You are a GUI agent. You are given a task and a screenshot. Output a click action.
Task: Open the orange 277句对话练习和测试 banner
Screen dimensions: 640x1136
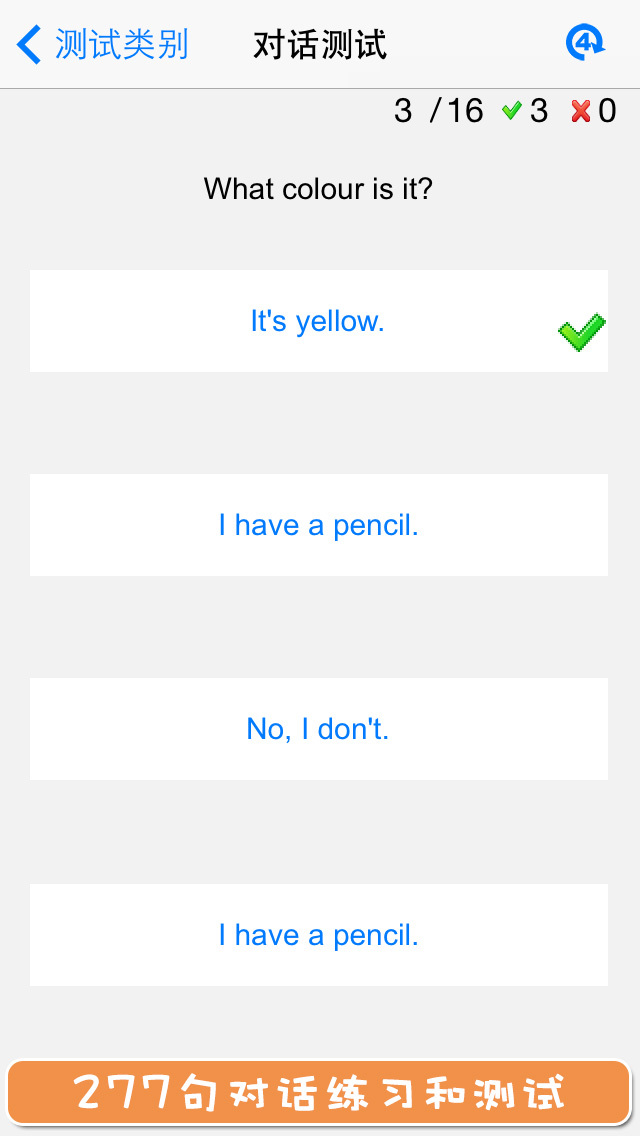(x=320, y=1093)
